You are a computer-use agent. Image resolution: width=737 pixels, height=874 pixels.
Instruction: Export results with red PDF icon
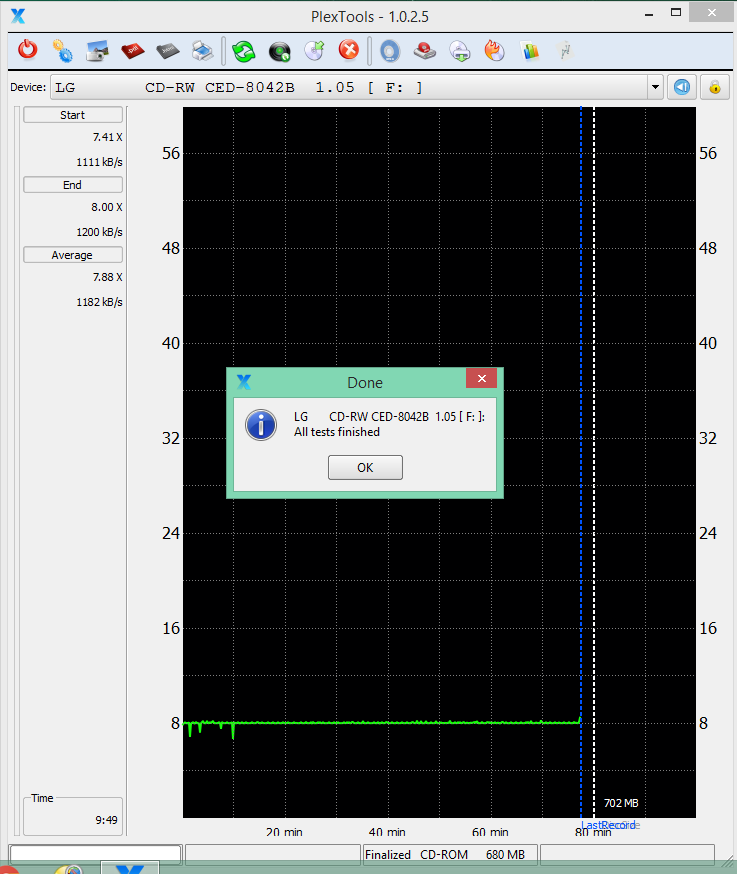tap(133, 51)
